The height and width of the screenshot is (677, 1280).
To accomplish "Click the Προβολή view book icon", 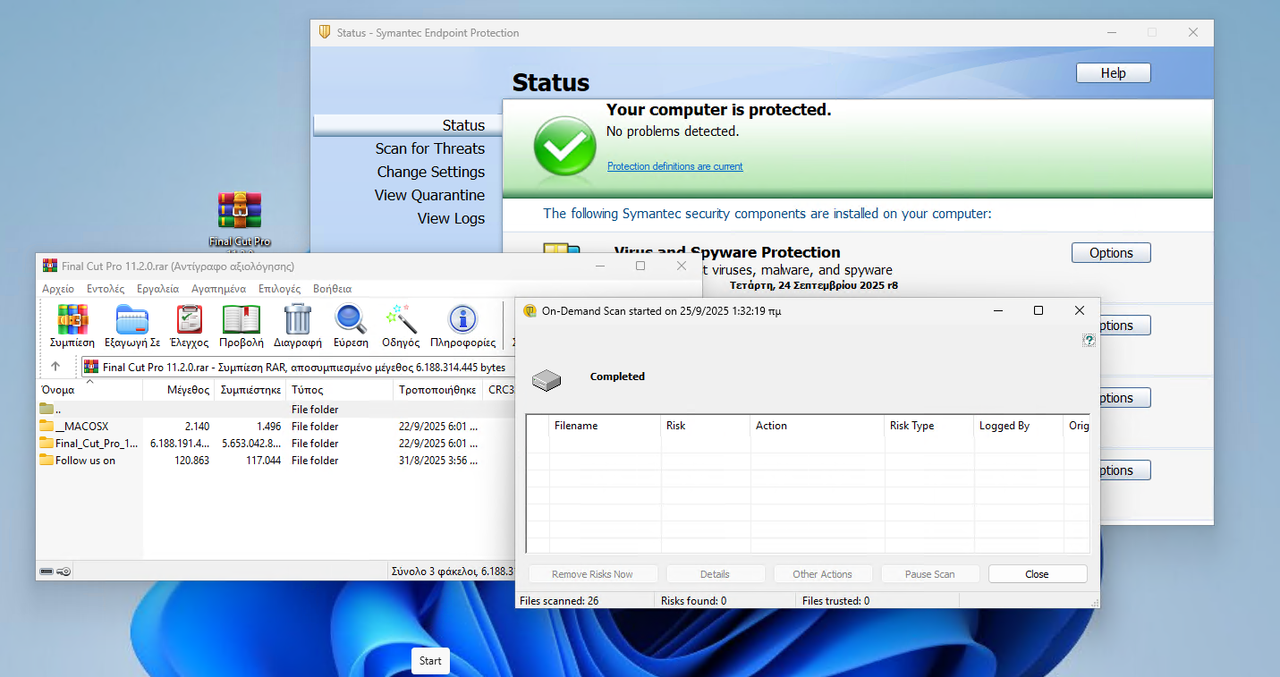I will pyautogui.click(x=241, y=319).
